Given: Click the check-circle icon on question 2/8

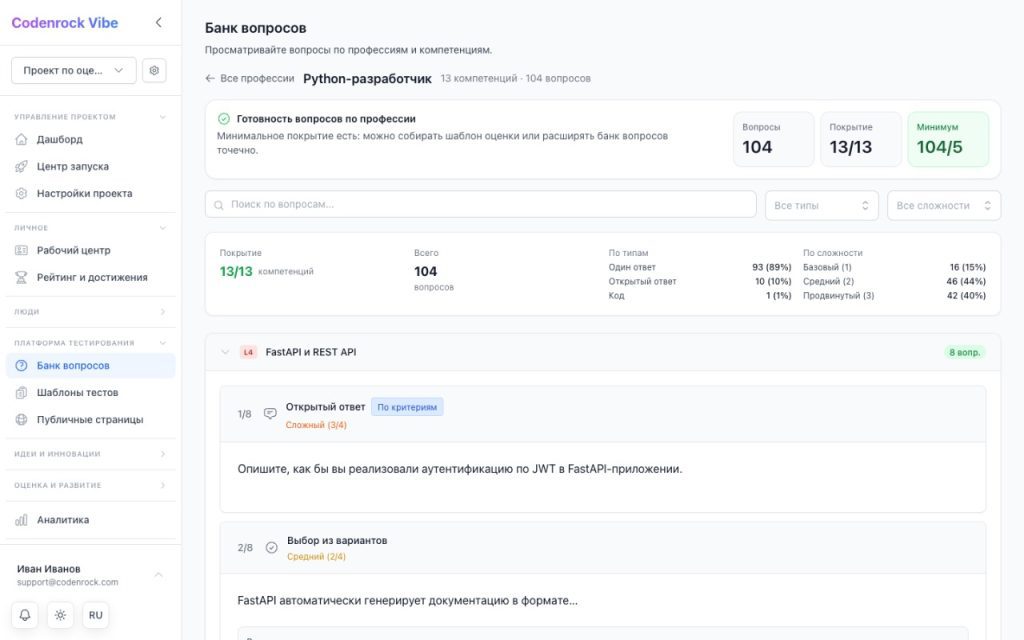Looking at the screenshot, I should (272, 547).
